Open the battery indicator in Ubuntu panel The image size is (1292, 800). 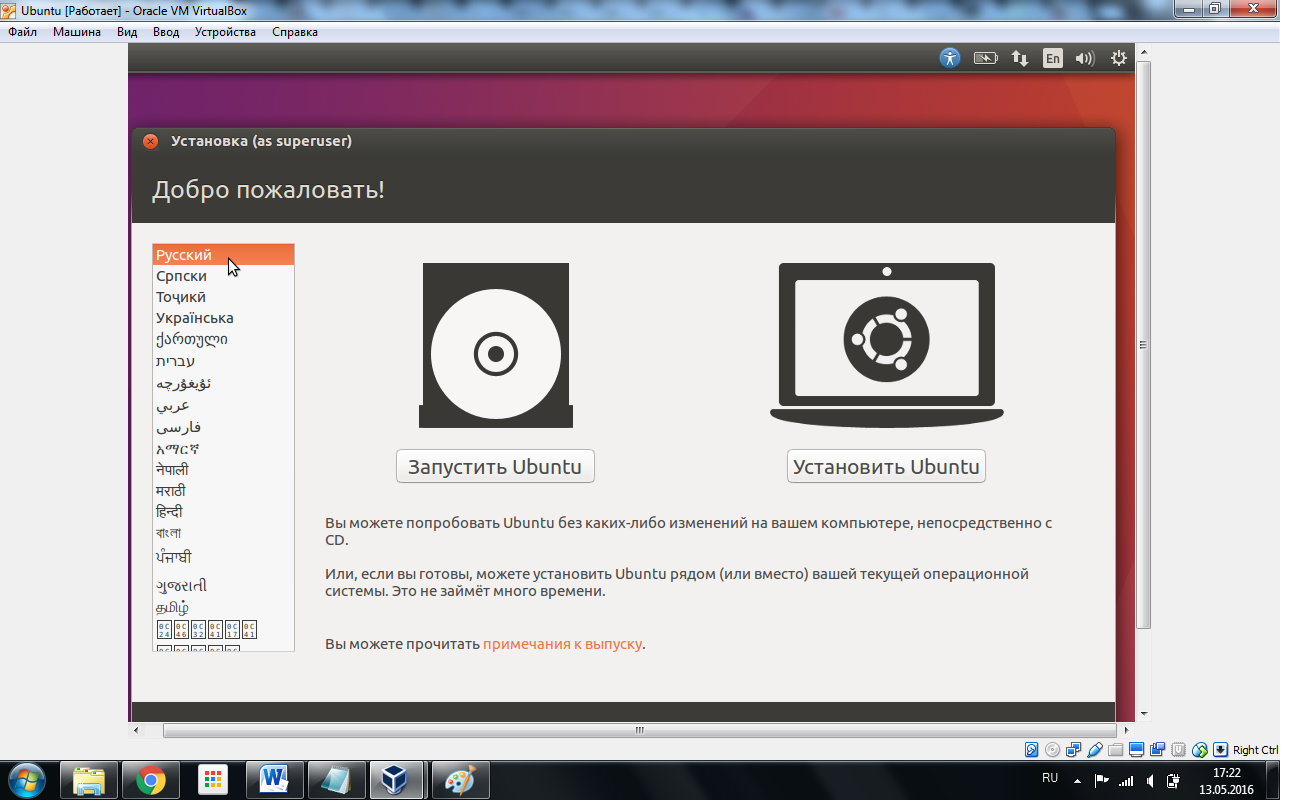(x=985, y=58)
